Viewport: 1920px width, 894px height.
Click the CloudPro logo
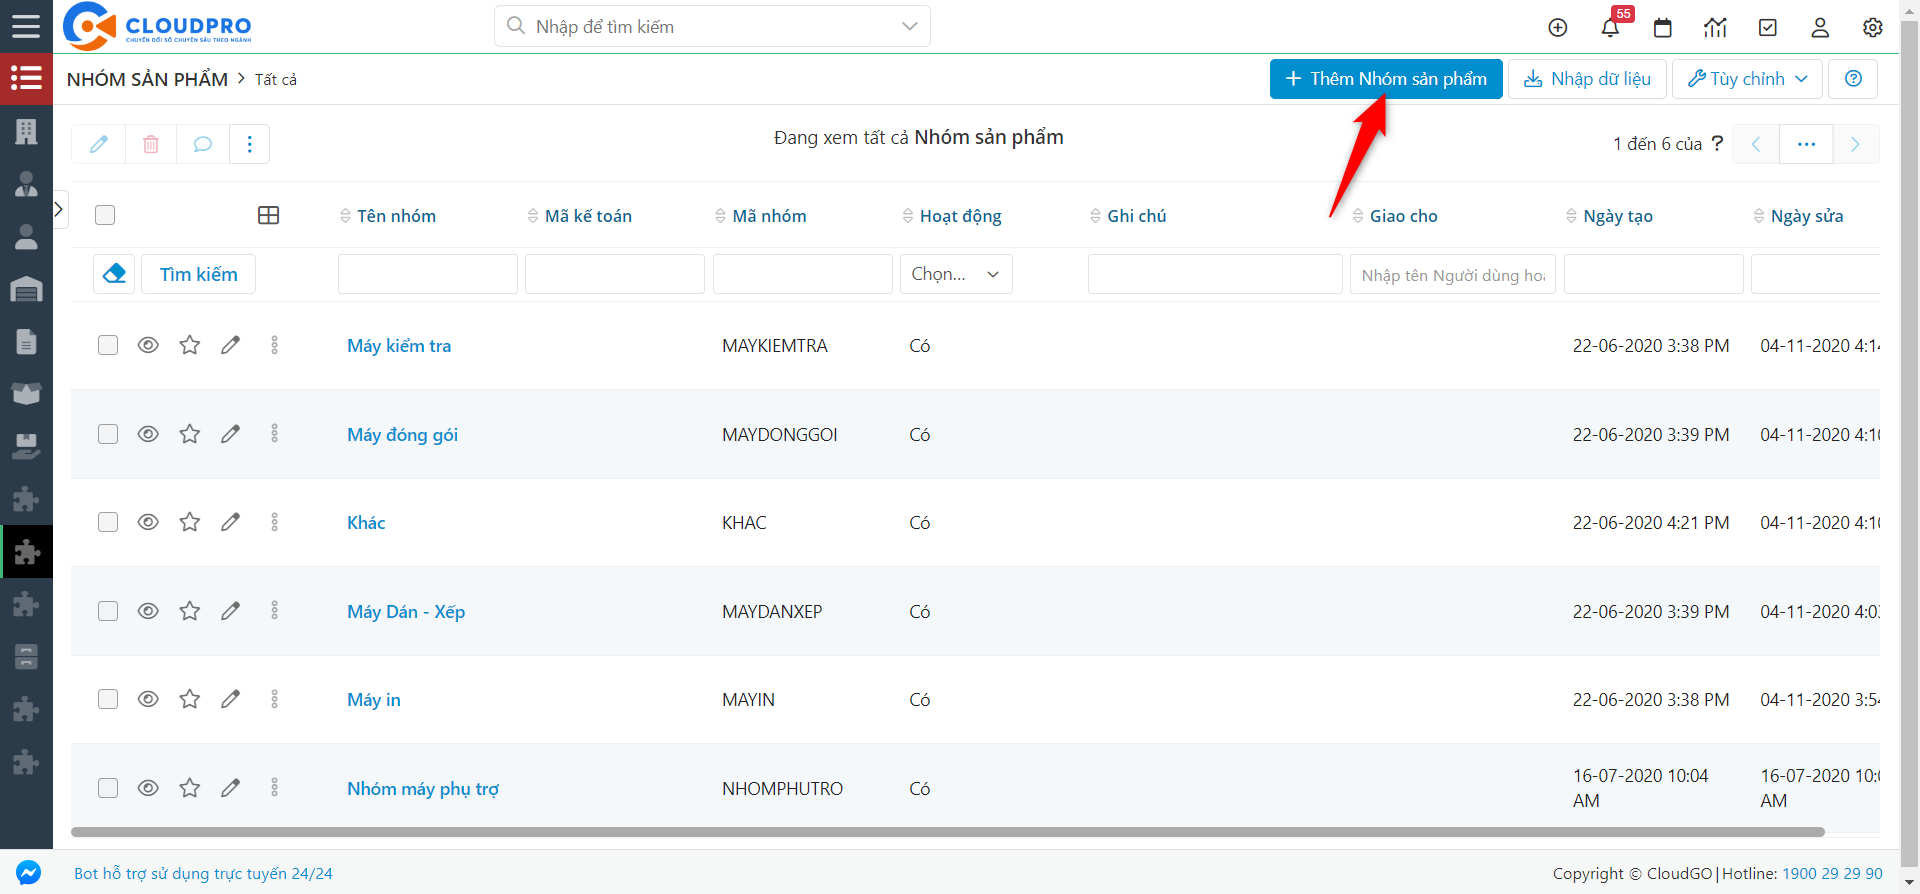pos(157,26)
